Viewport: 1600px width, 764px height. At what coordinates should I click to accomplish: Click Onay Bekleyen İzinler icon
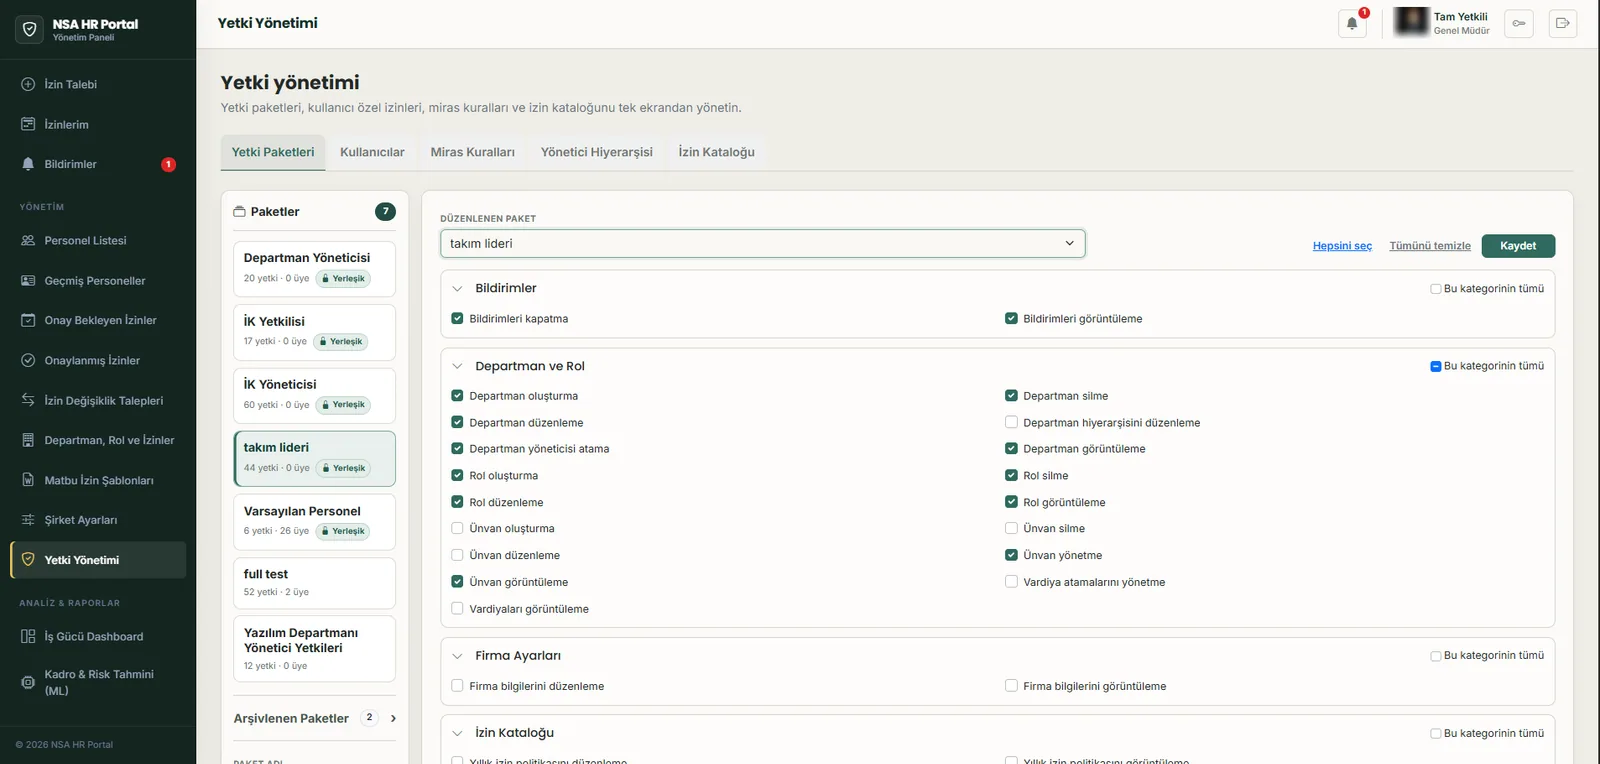pos(28,320)
